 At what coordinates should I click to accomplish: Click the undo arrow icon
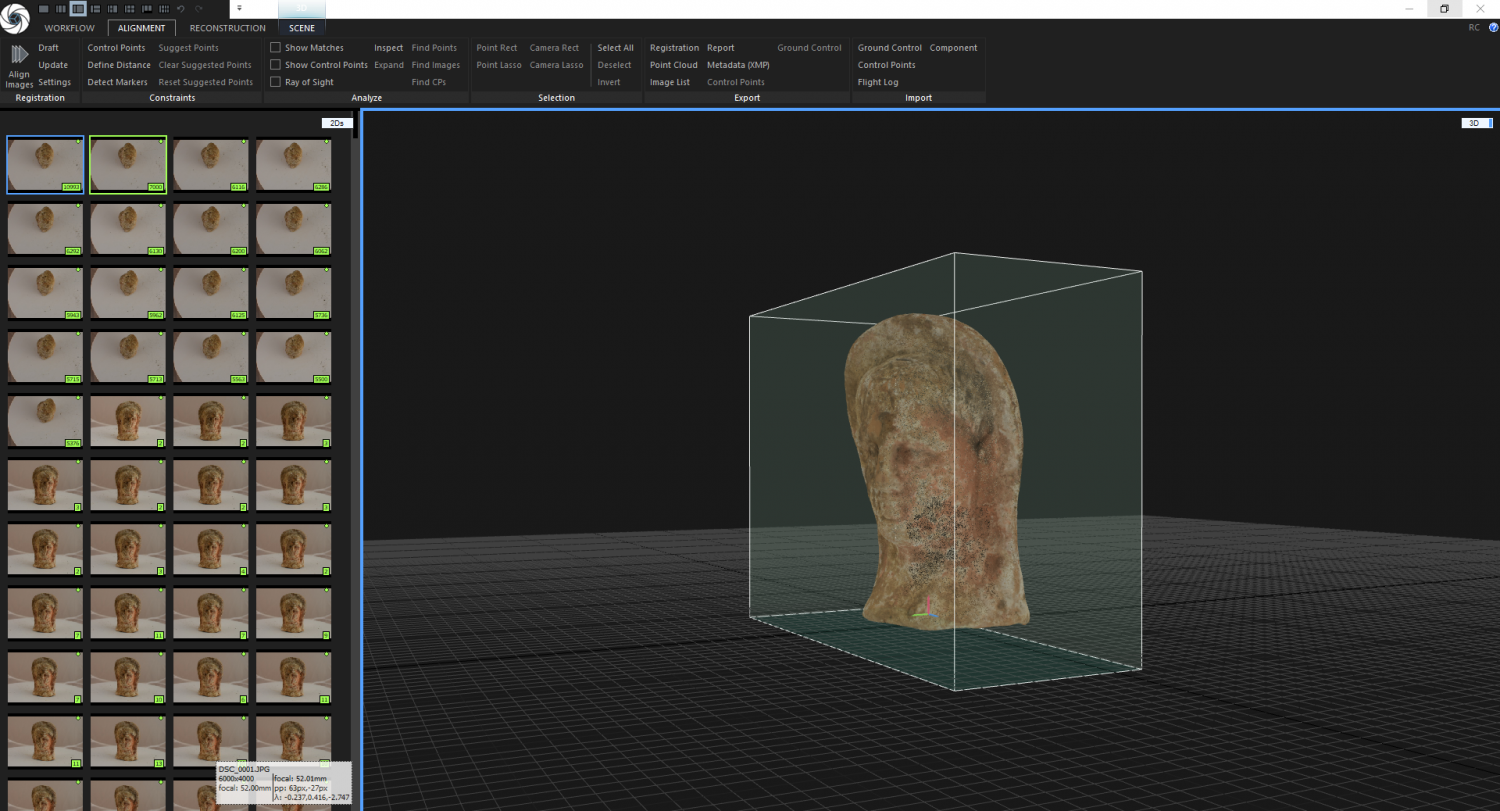[x=180, y=9]
